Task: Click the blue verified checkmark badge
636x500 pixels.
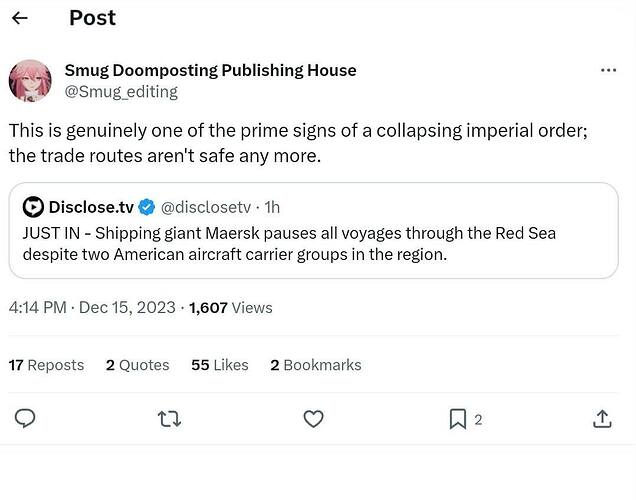Action: (146, 208)
